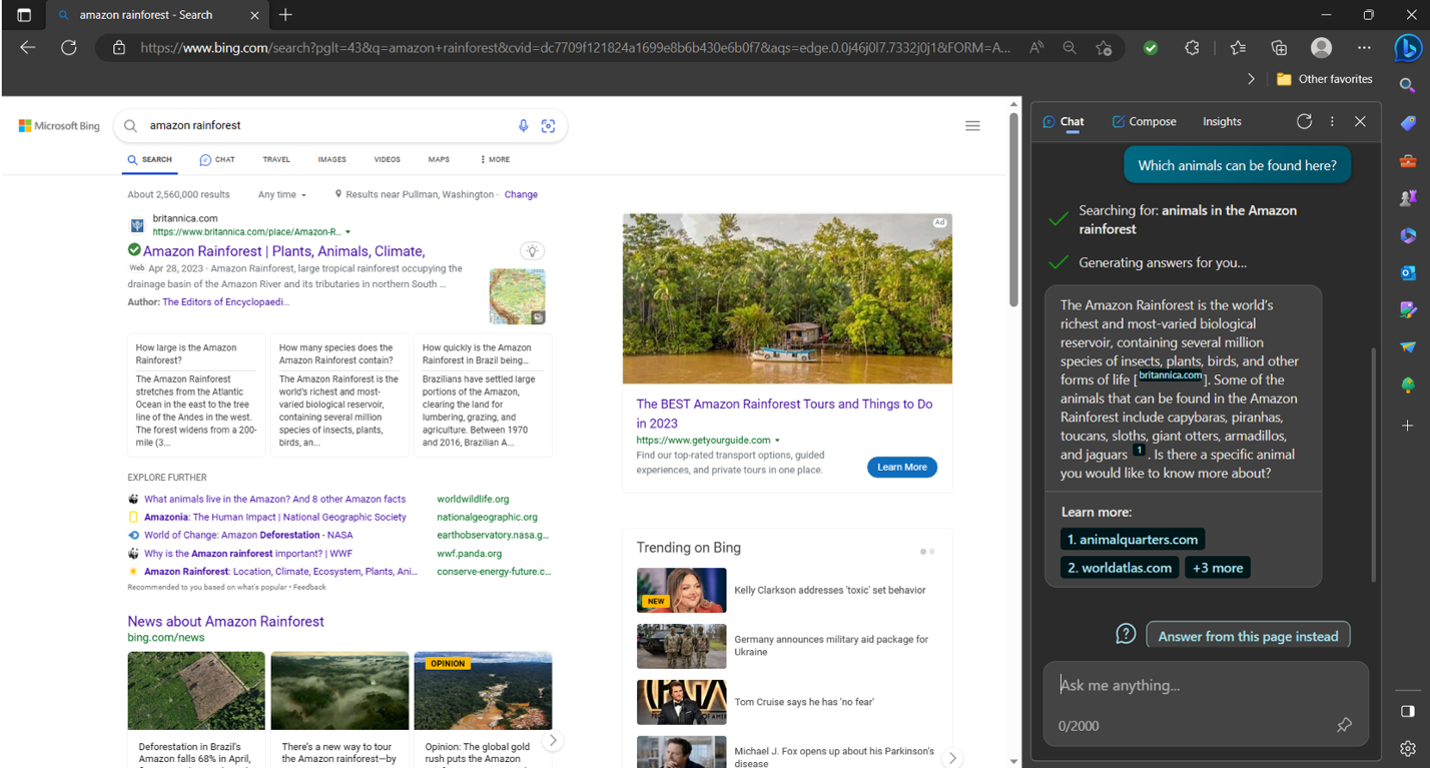Screen dimensions: 1430x770
Task: Open Outlook from the Edge sidebar
Action: click(x=1407, y=272)
